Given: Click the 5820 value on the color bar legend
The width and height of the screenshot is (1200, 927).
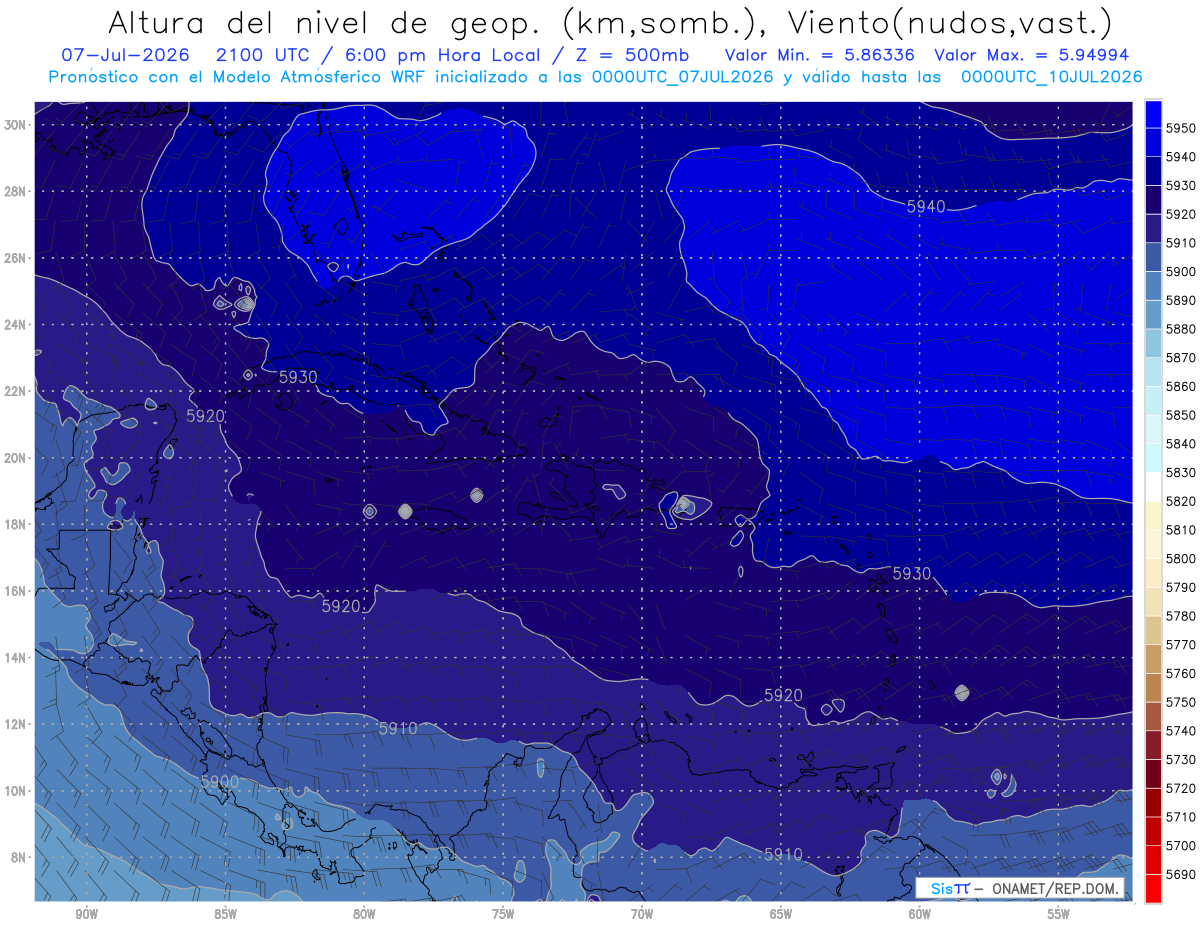Looking at the screenshot, I should click(1181, 501).
